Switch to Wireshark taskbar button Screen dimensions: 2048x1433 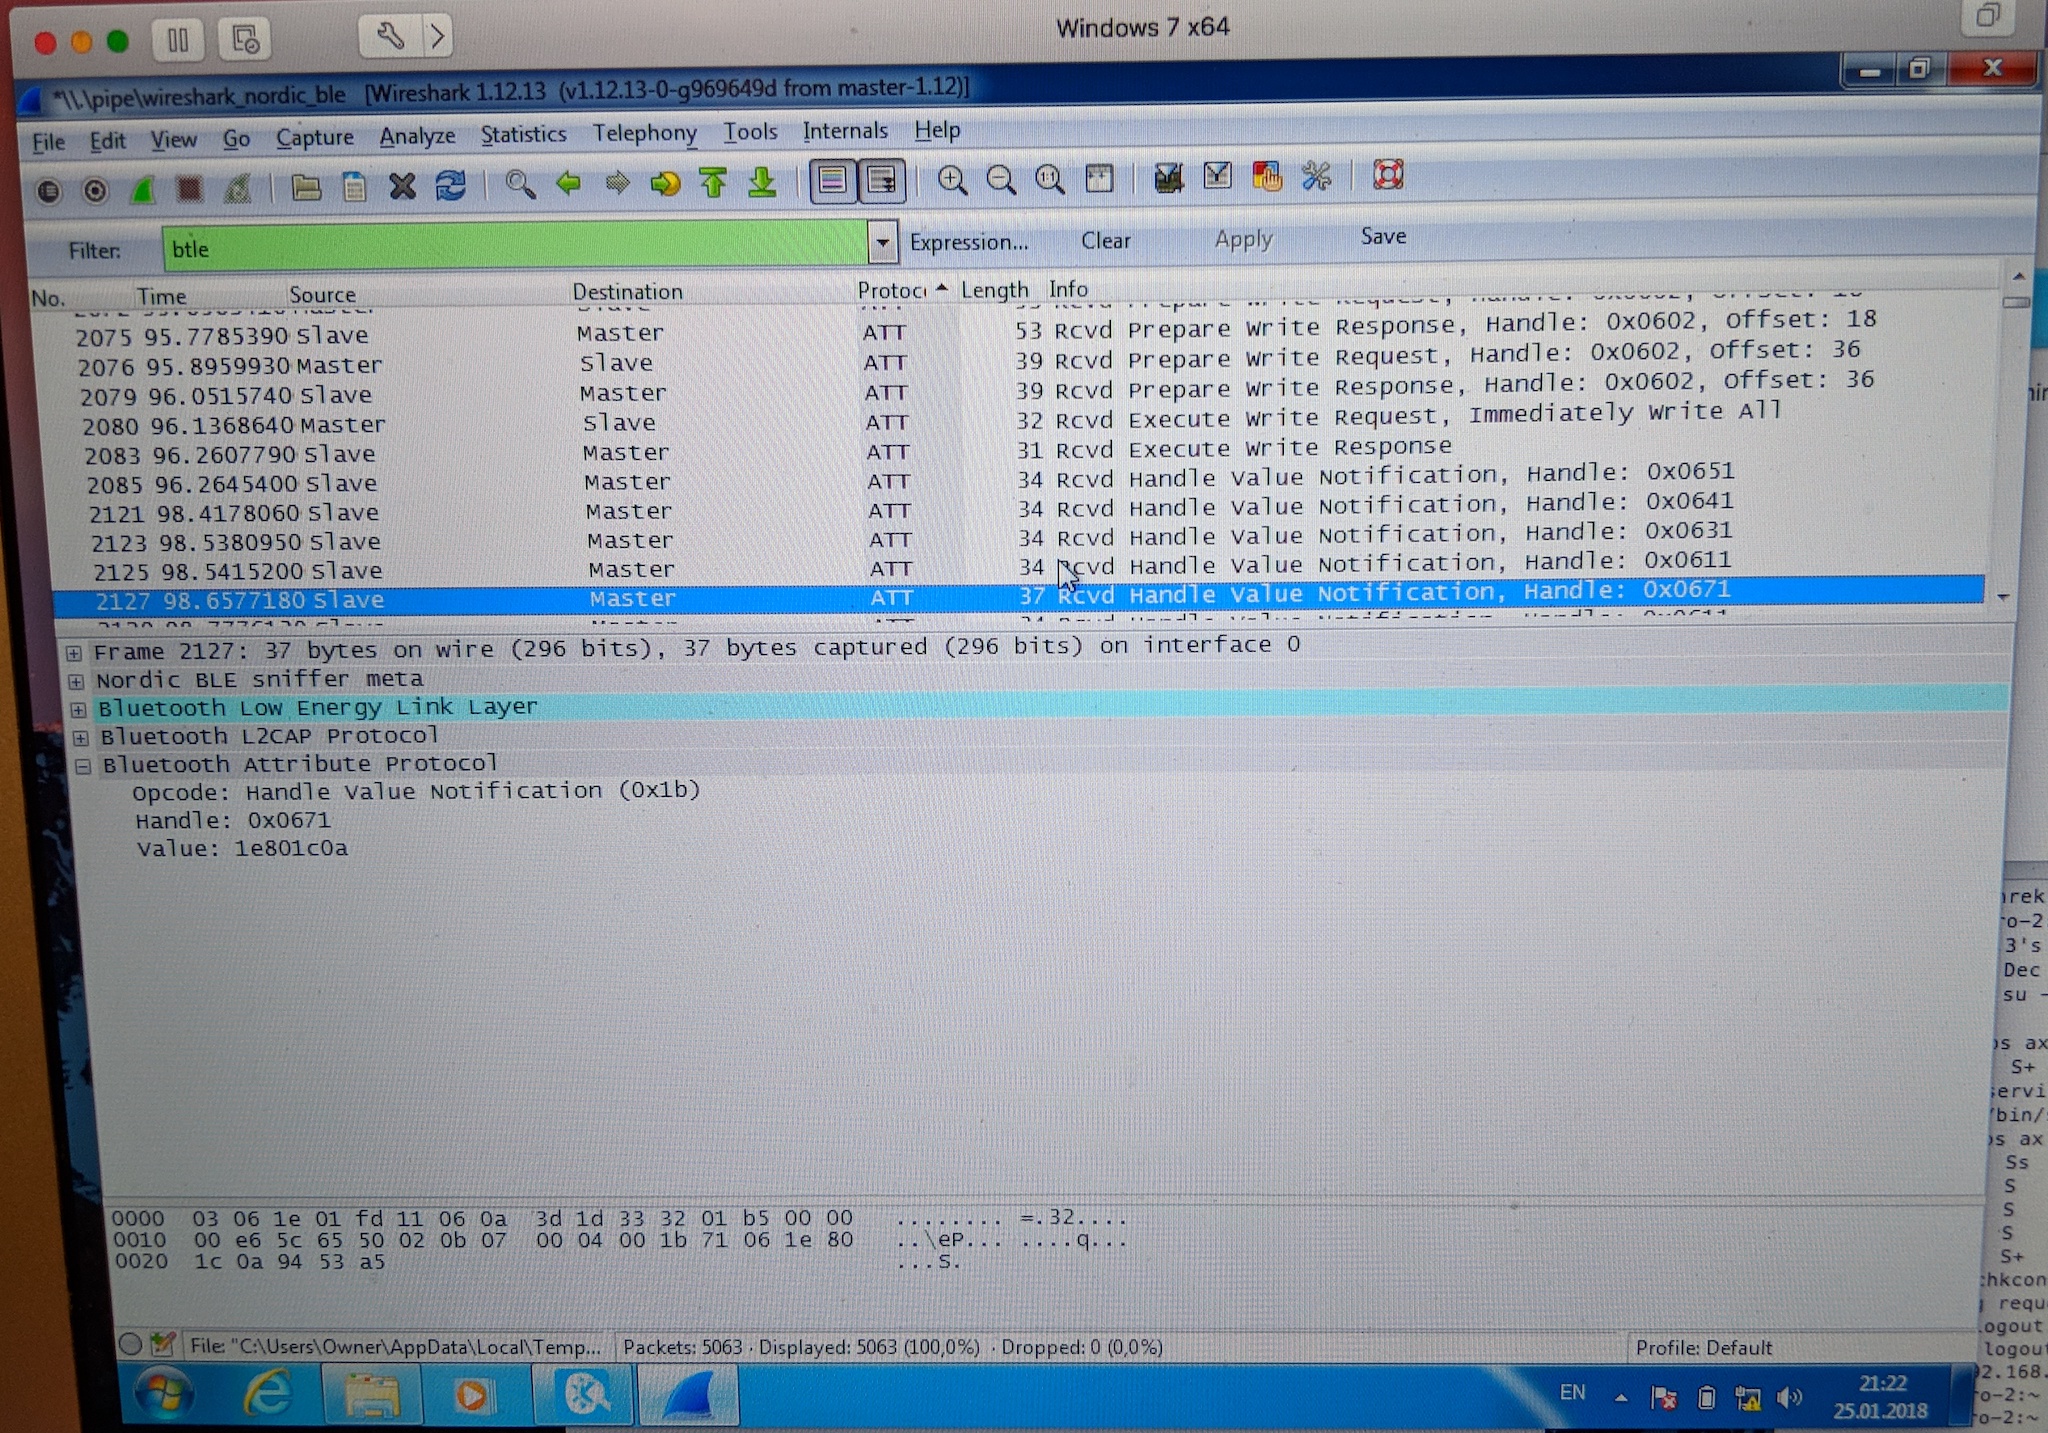(x=688, y=1394)
